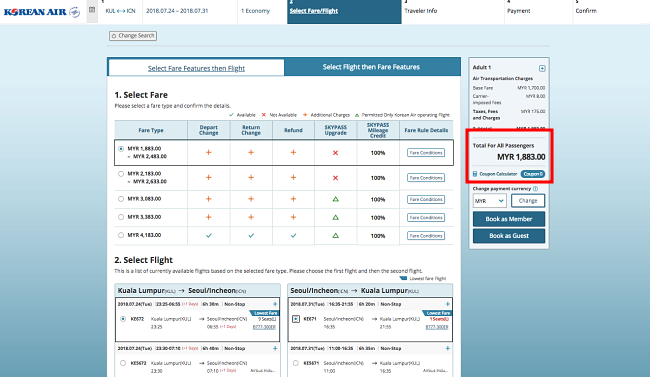Click the SKYPASS Mileage Credit column header
The image size is (650, 377).
tap(378, 130)
